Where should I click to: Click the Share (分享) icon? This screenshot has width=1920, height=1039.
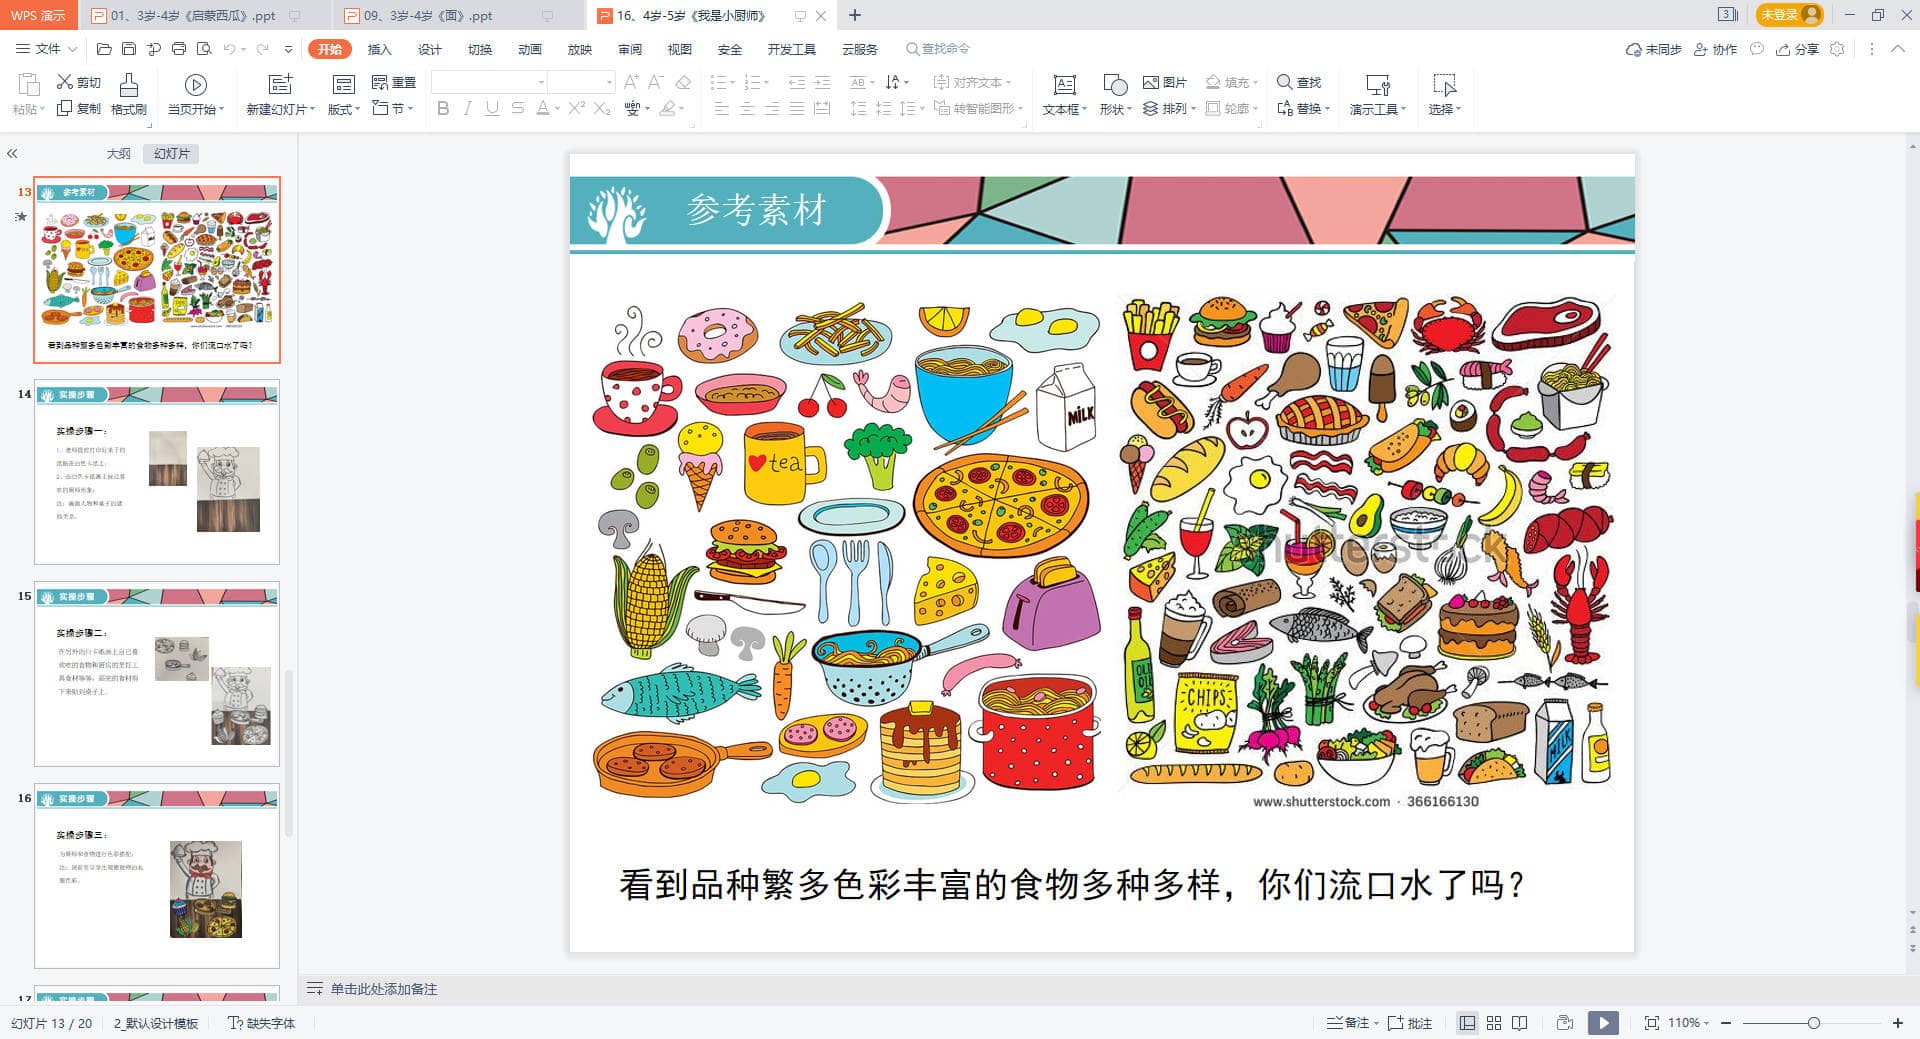tap(1797, 49)
